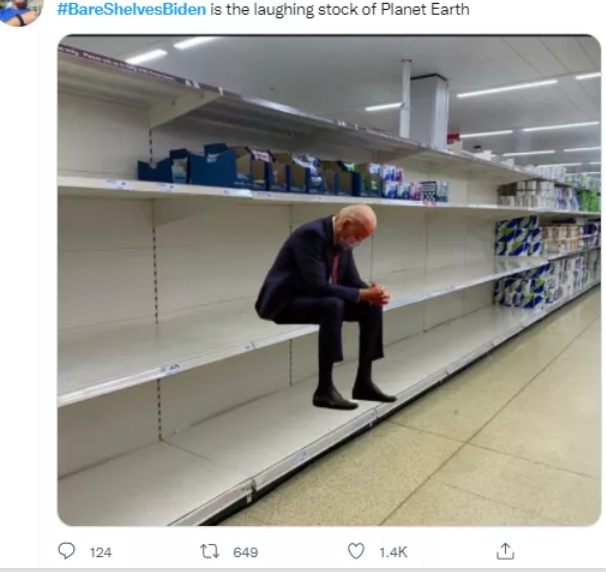Click the fluorescent ceiling lights in photo
606x572 pixels.
tap(507, 89)
